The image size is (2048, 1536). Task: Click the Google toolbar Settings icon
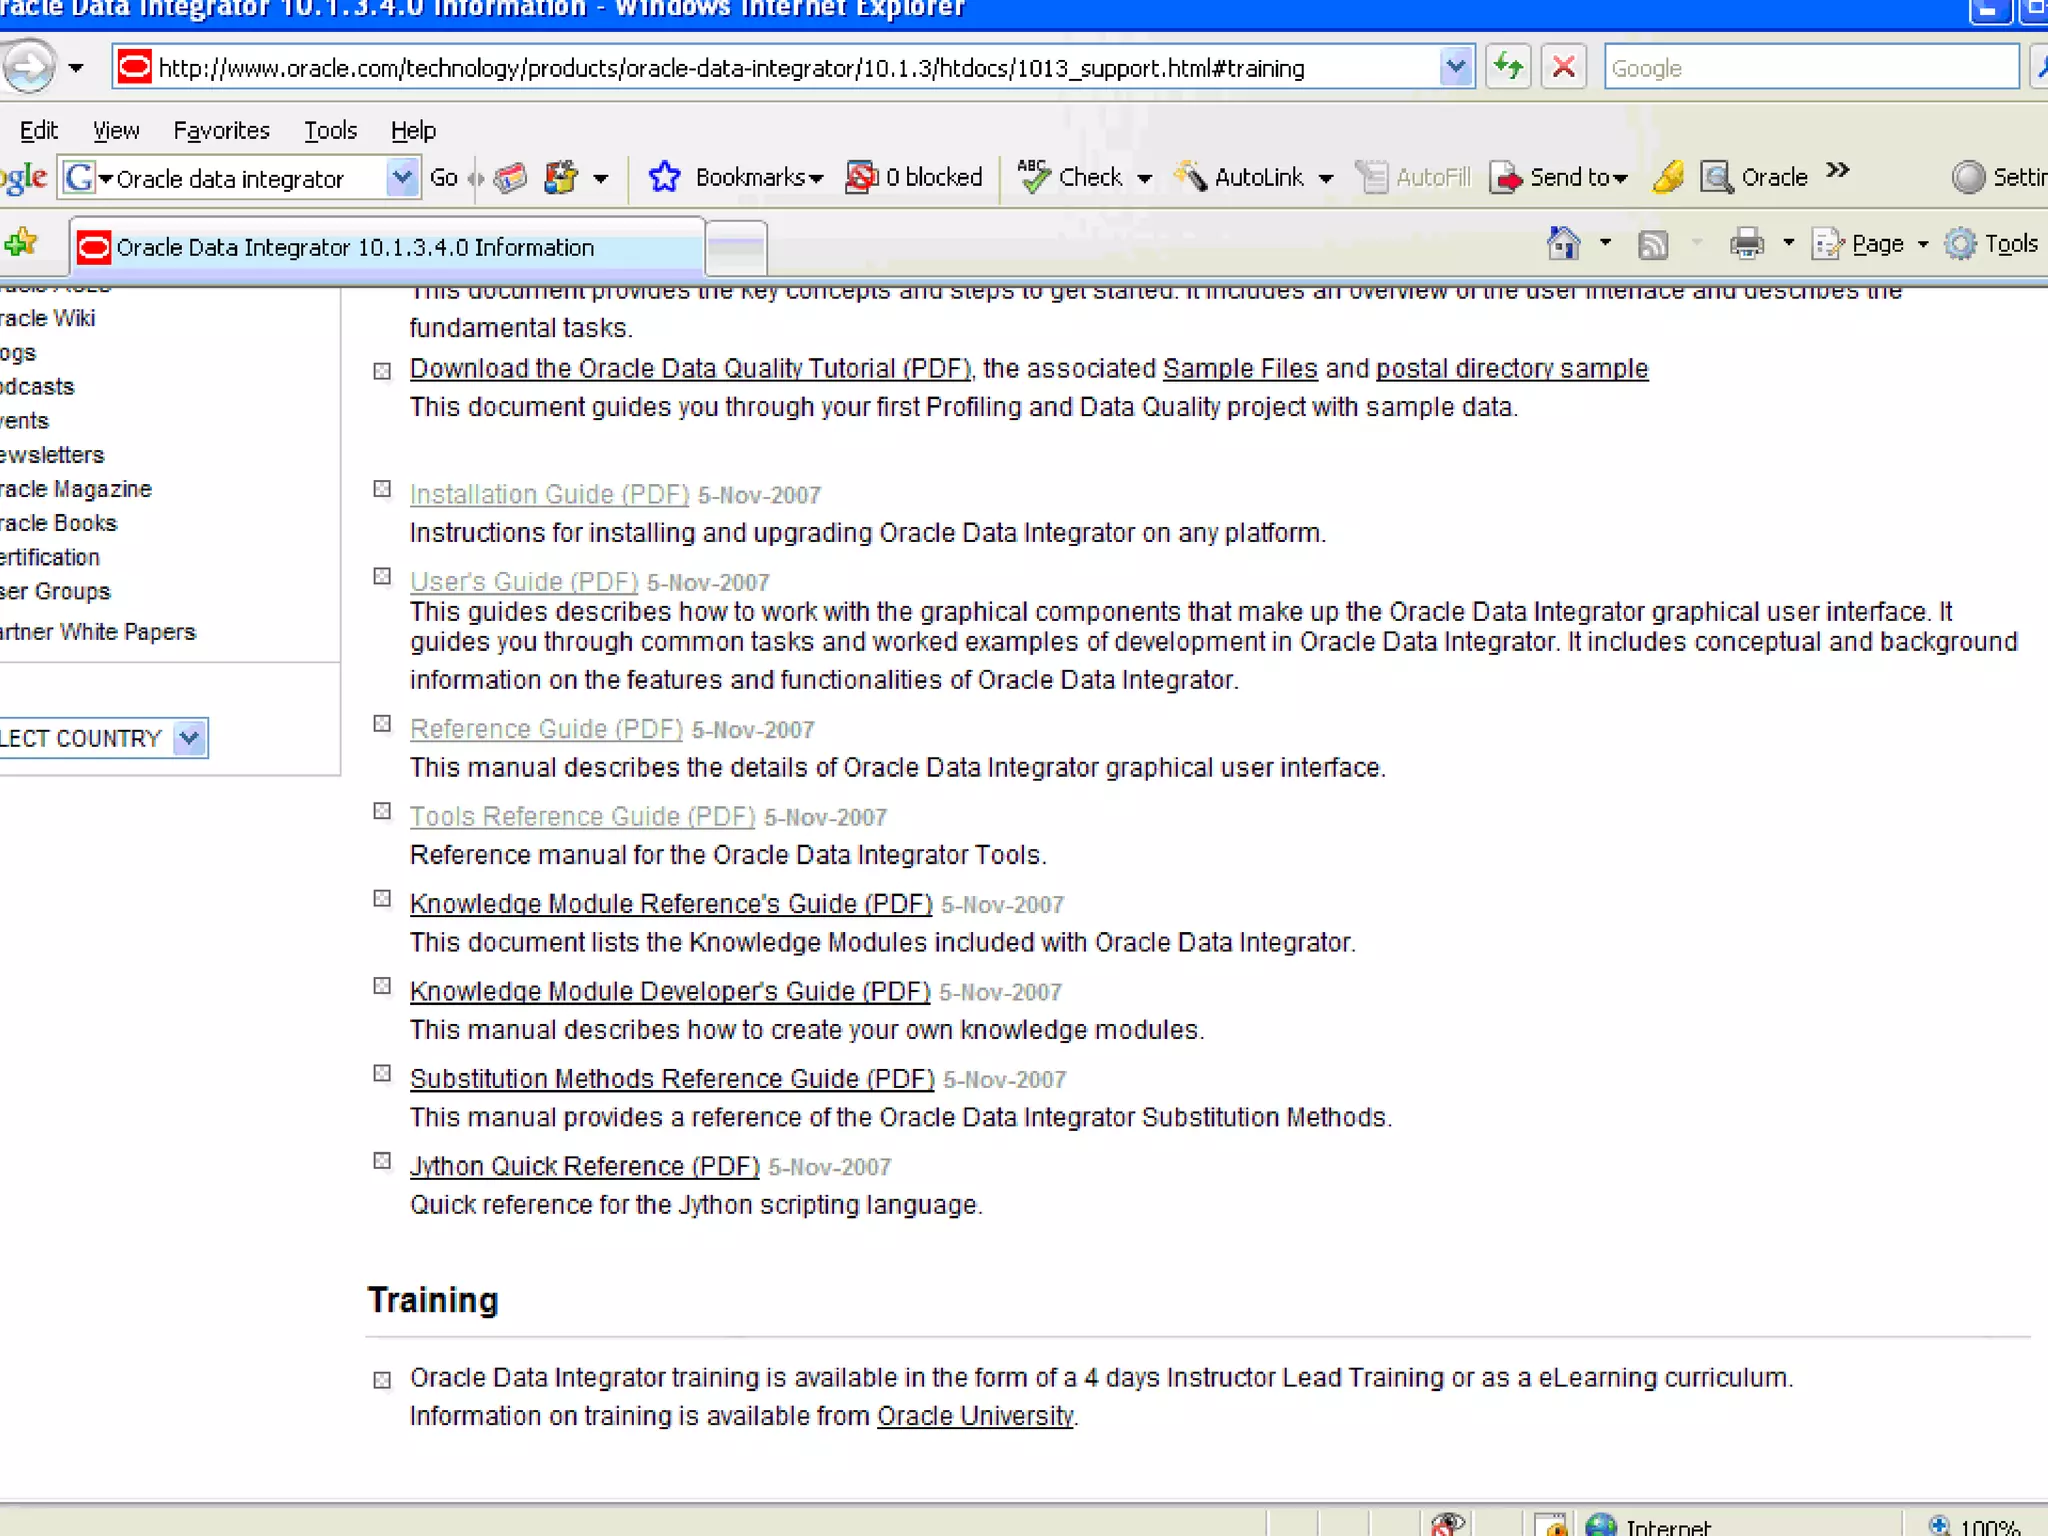point(1967,178)
